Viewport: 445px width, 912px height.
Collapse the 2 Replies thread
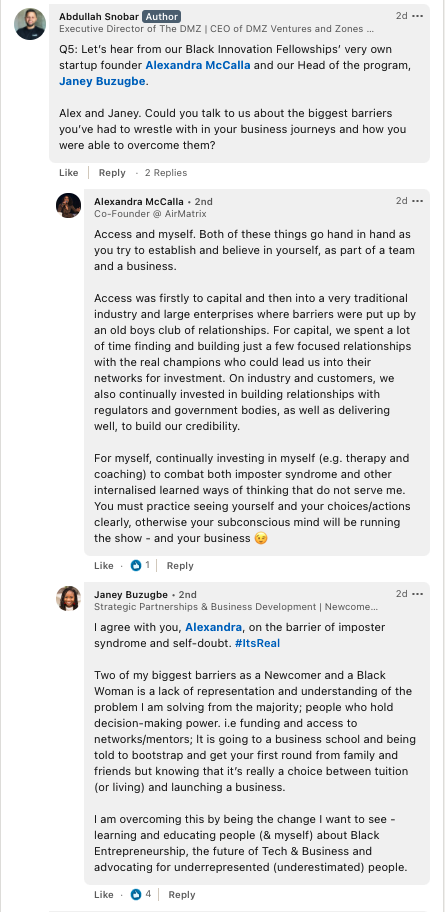pos(166,173)
